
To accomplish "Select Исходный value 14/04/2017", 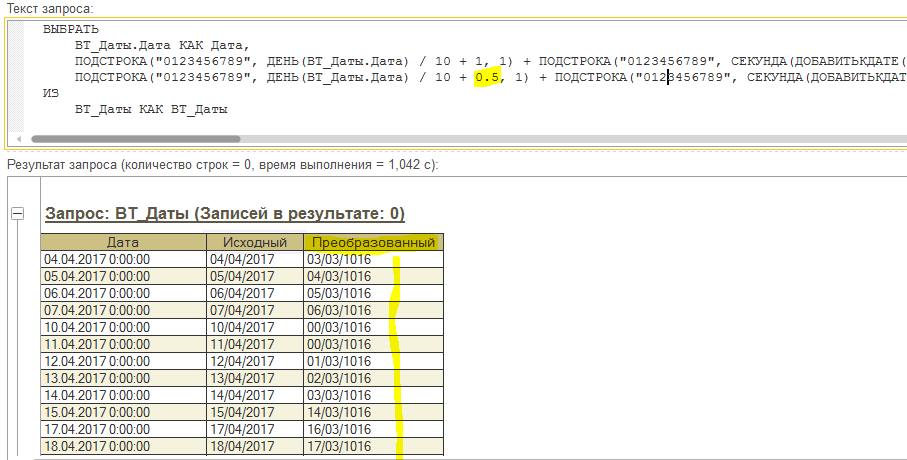I will coord(255,395).
